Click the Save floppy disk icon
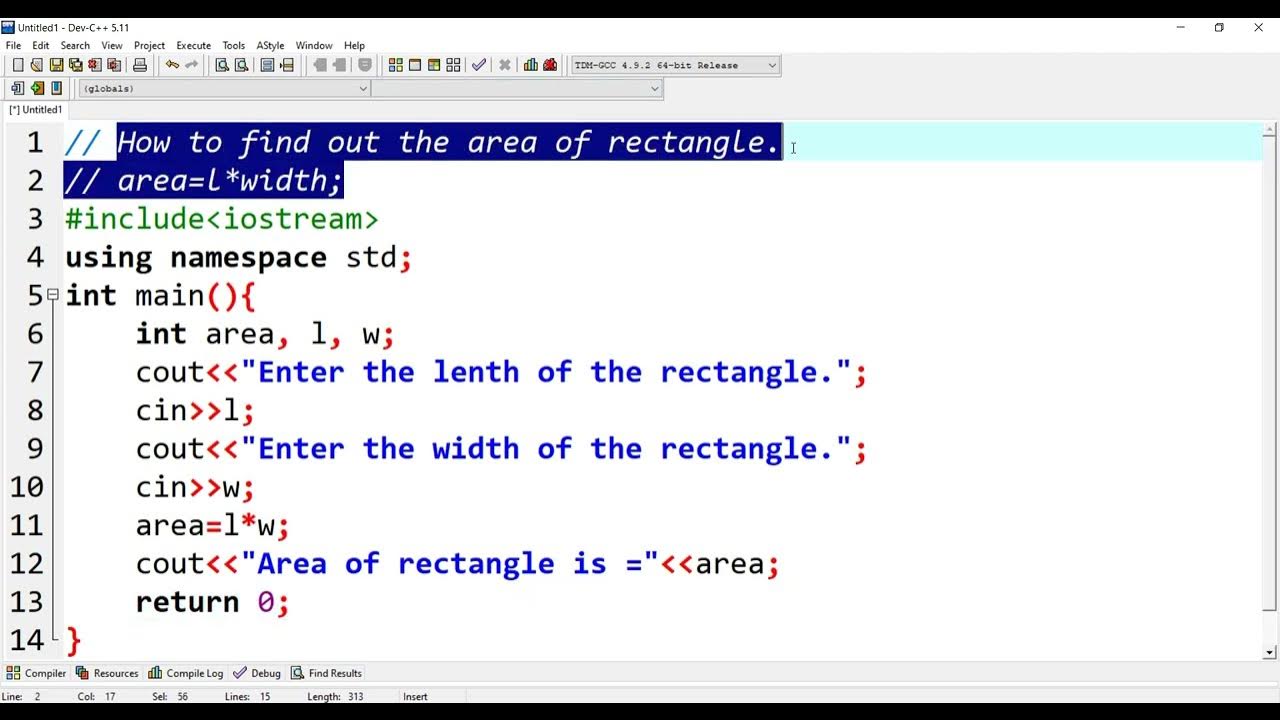1280x720 pixels. tap(57, 65)
